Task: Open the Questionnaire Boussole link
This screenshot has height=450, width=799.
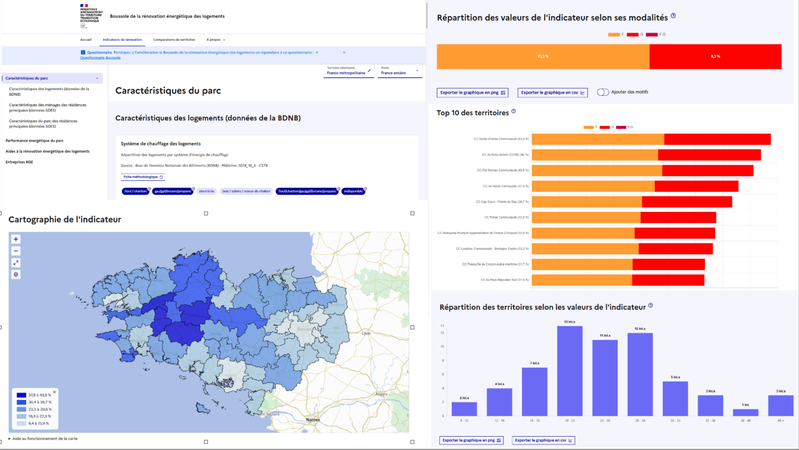Action: [100, 58]
